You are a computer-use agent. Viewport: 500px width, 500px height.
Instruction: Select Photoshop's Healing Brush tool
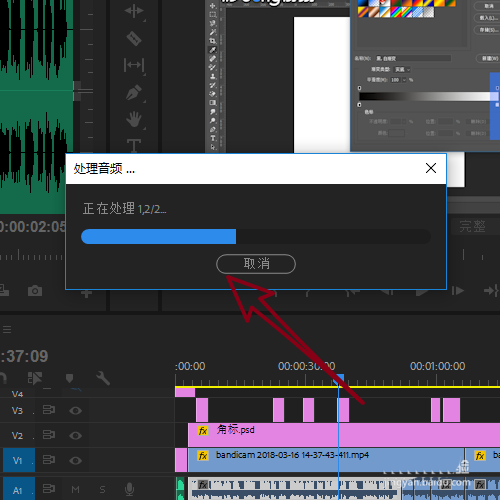pos(213,59)
